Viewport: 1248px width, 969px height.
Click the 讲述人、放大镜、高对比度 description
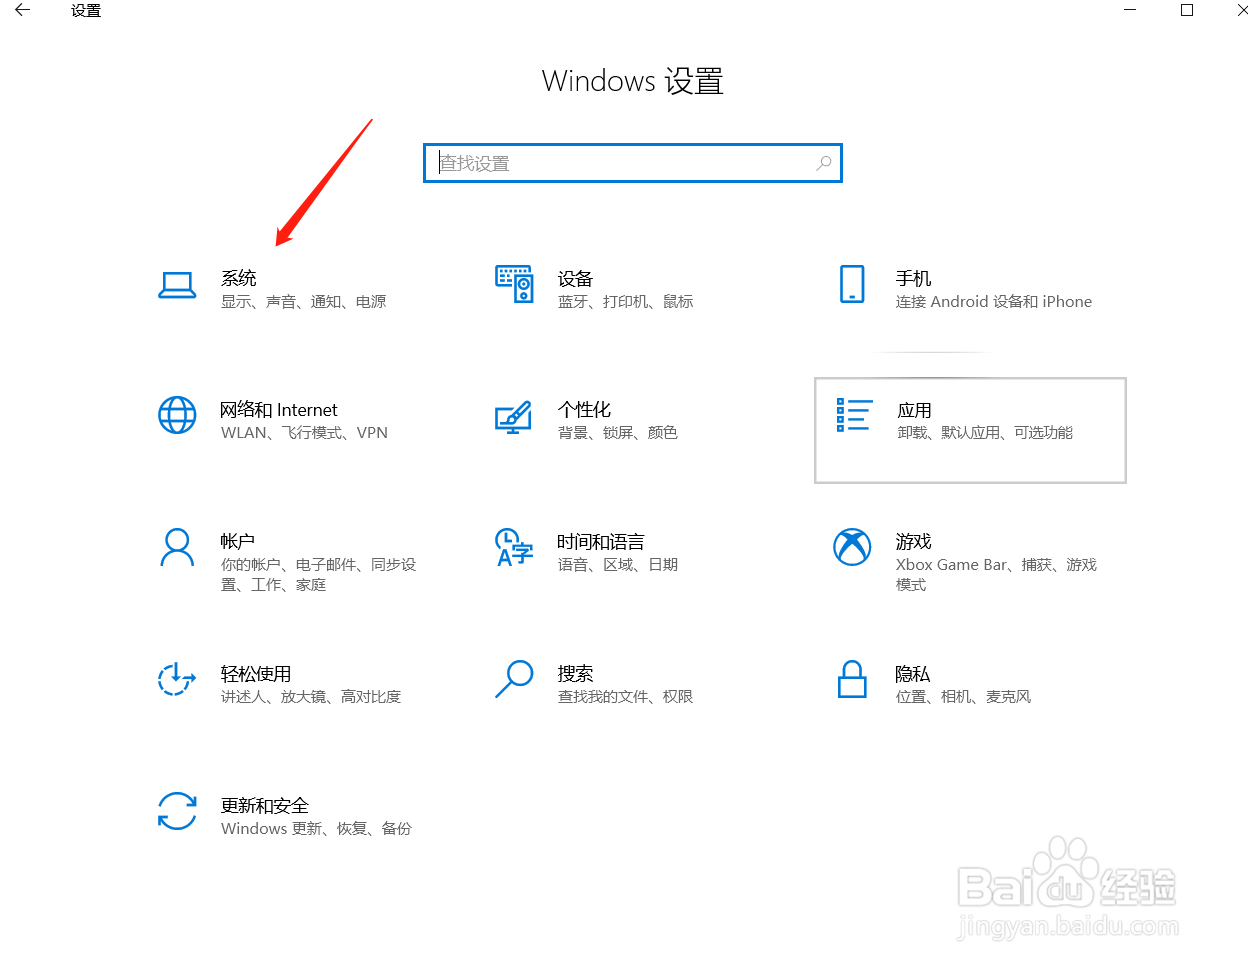point(311,697)
